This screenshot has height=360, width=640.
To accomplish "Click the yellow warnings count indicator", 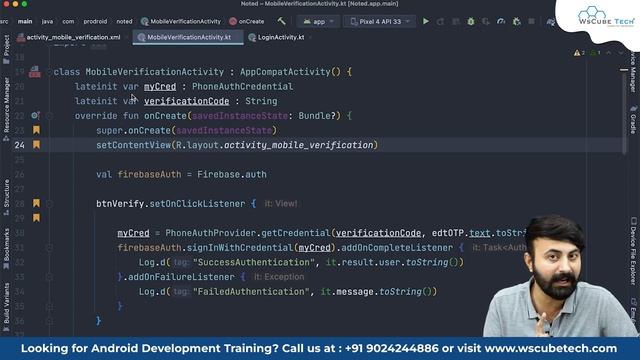I will point(579,53).
